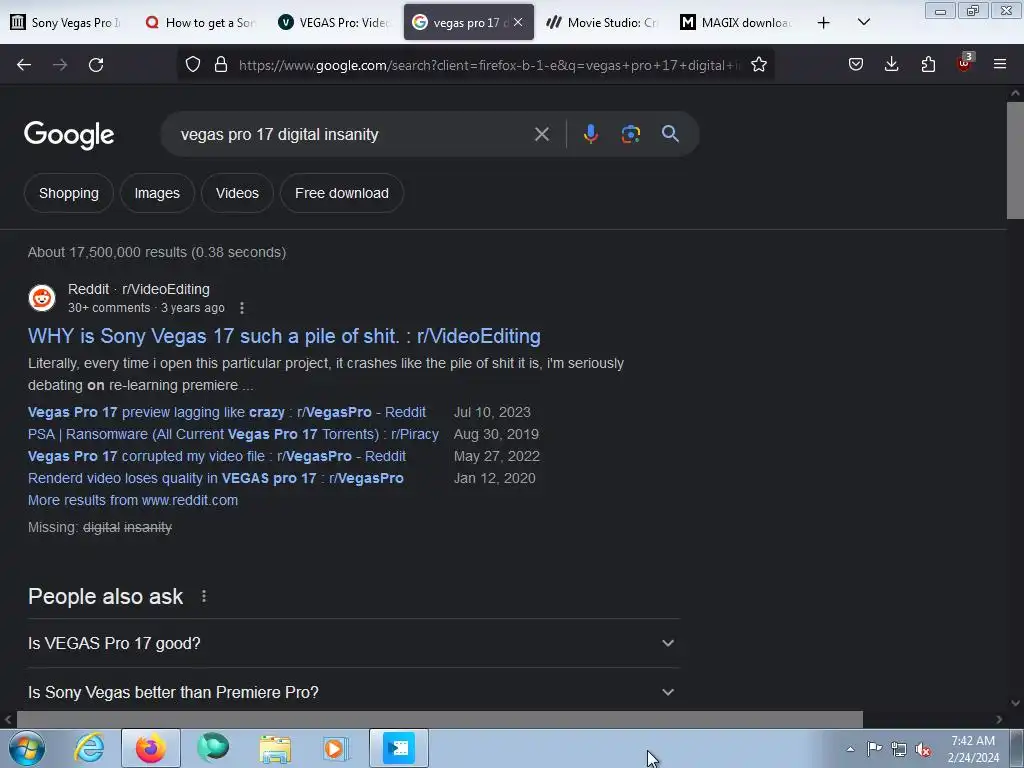
Task: Click the Reddit favicon on the first result
Action: (42, 298)
